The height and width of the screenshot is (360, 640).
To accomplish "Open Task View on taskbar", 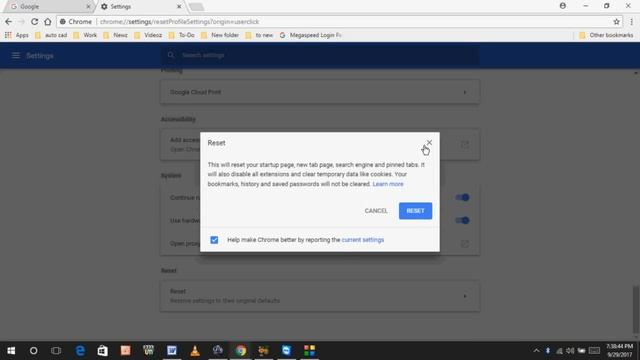I will [56, 351].
